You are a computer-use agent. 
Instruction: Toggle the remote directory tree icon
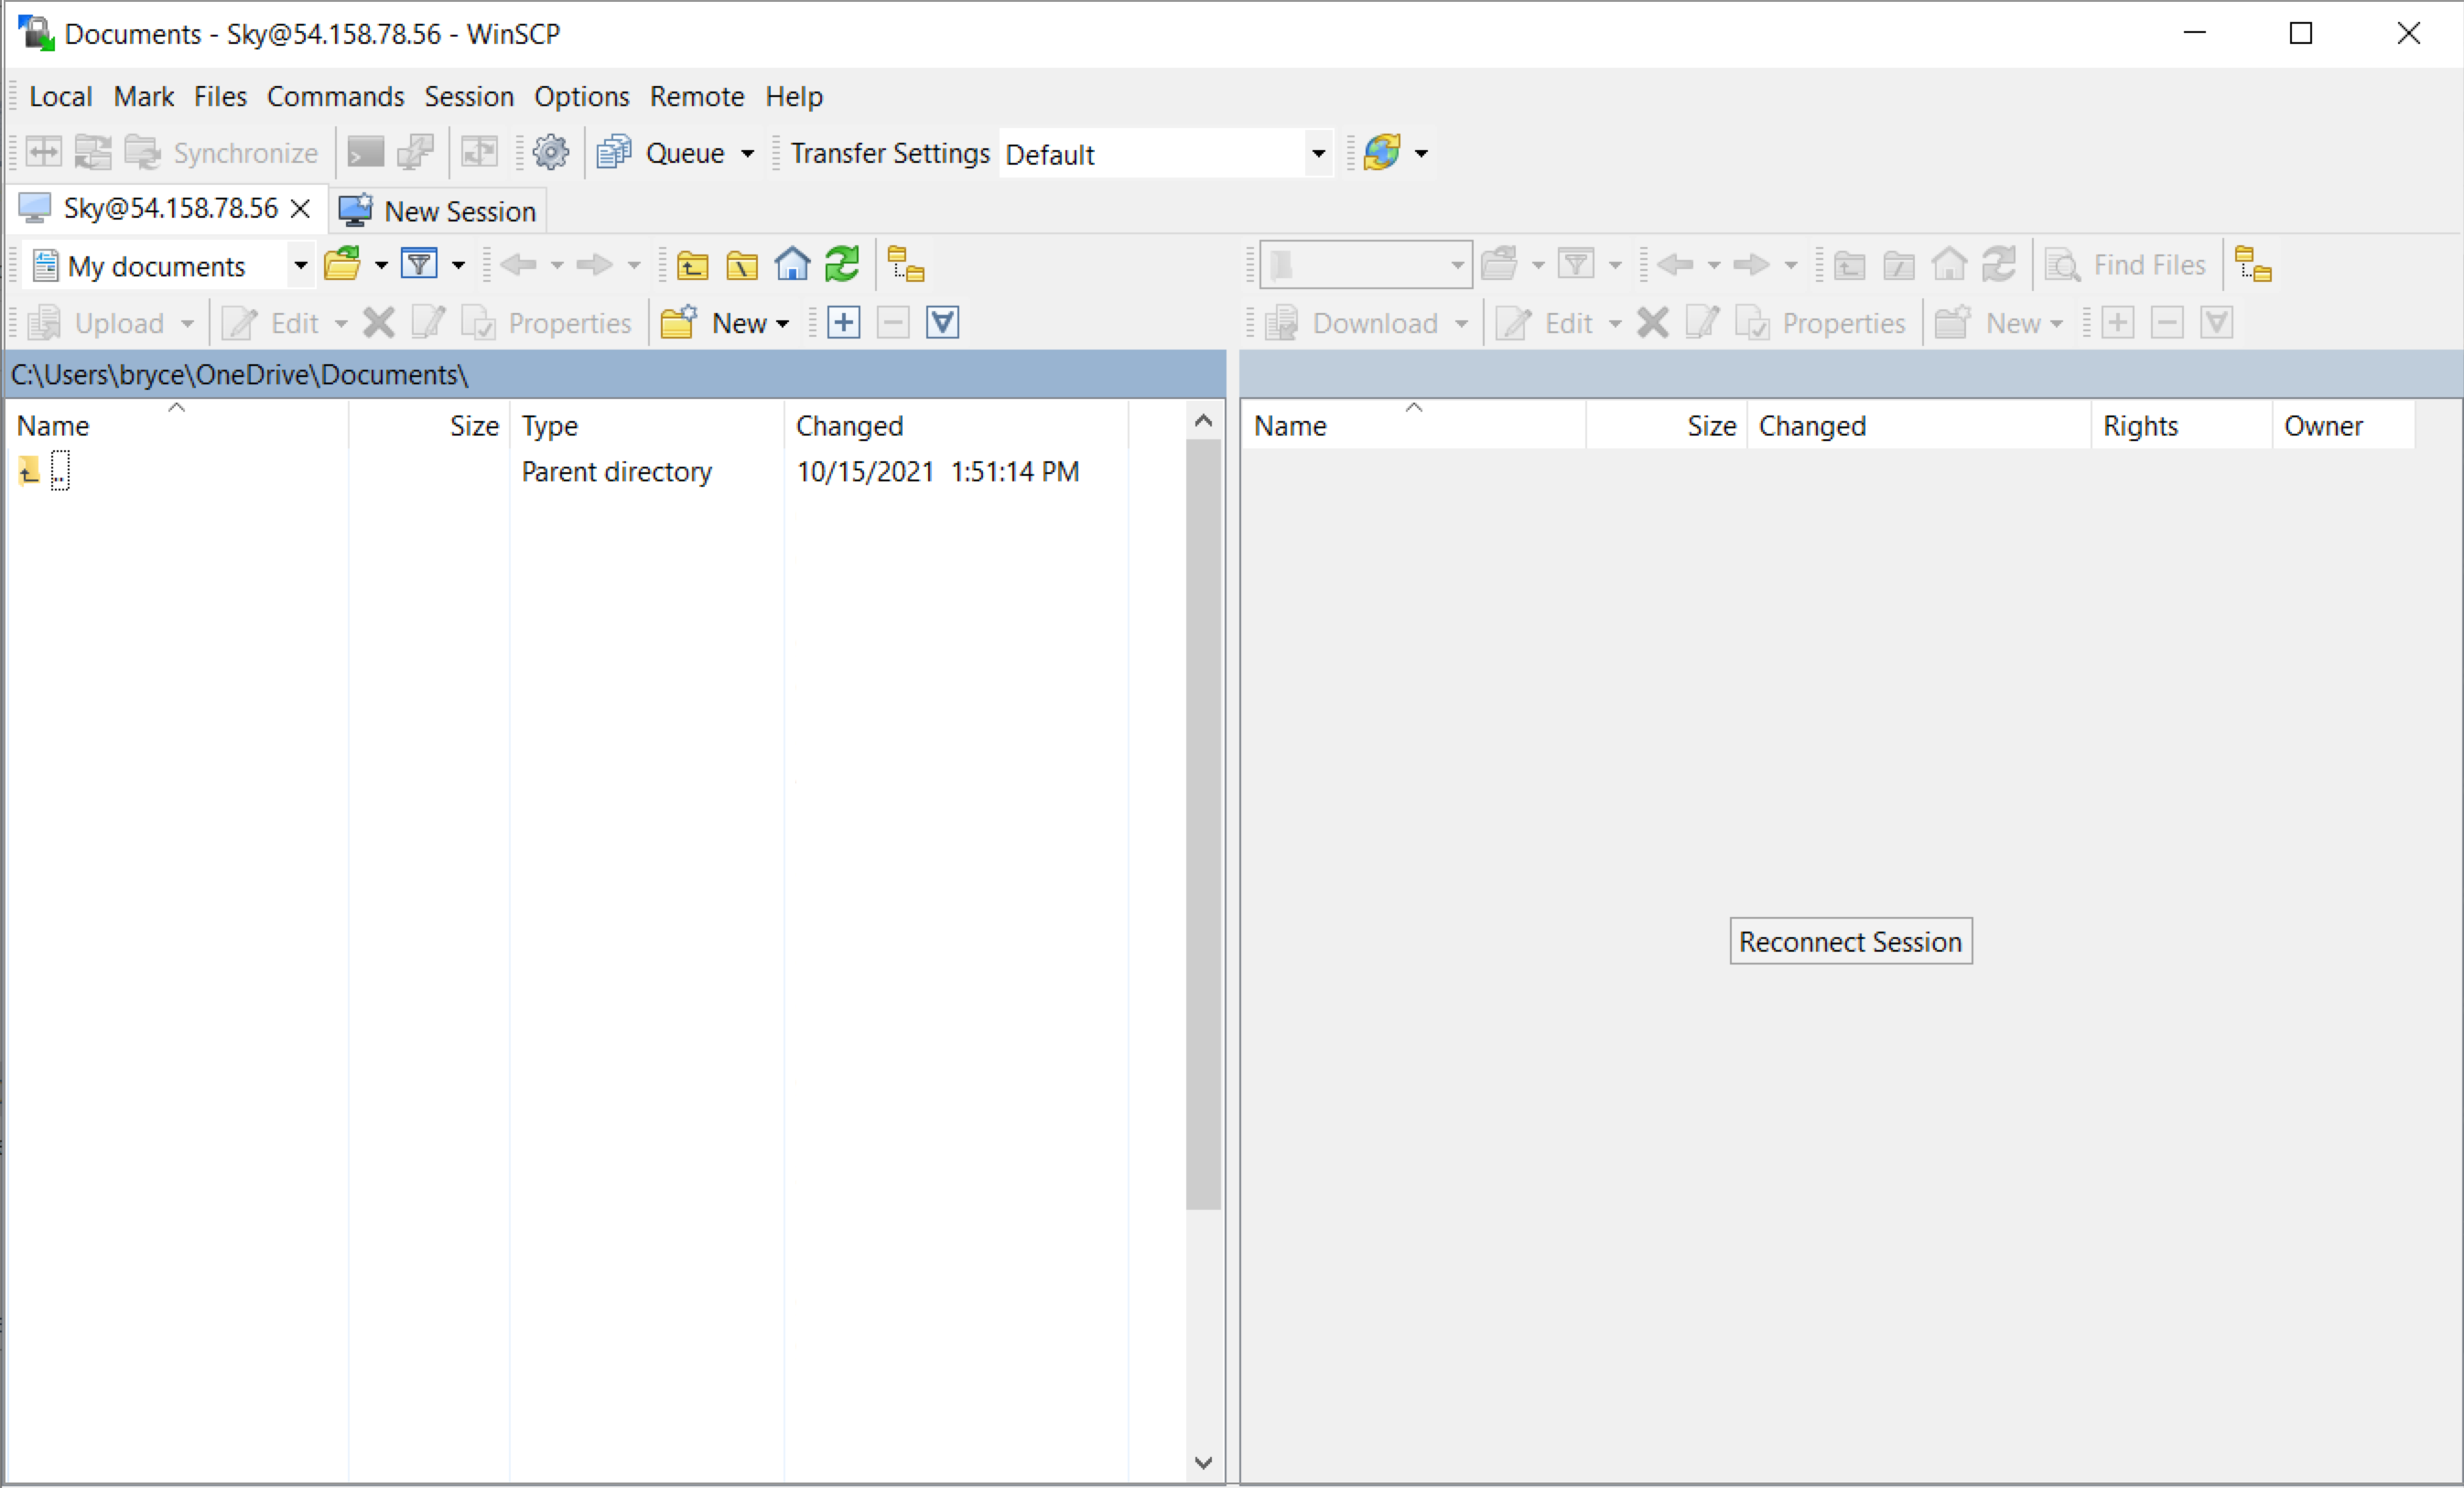point(2253,265)
